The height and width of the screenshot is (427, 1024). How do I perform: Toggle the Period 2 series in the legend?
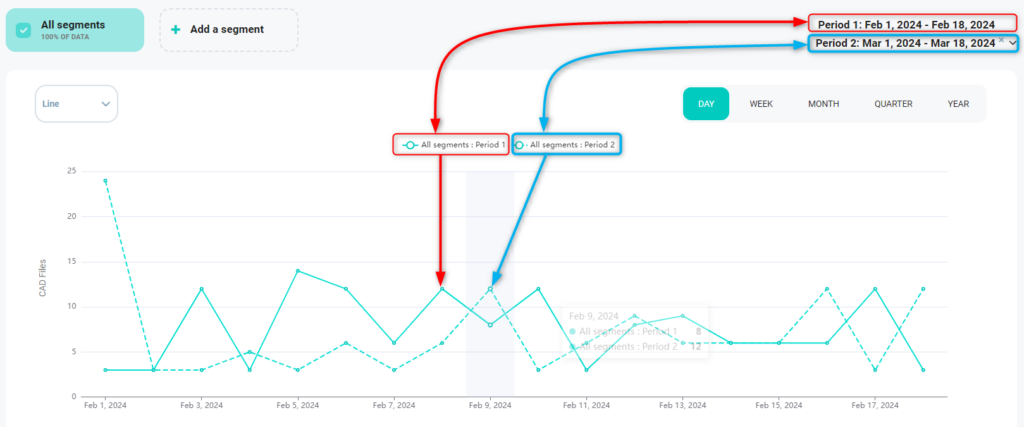(572, 145)
